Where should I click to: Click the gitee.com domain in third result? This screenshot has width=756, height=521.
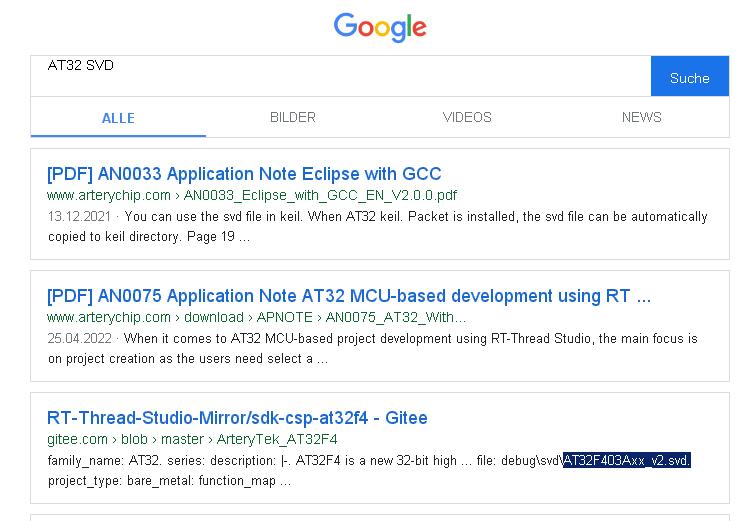tap(77, 439)
